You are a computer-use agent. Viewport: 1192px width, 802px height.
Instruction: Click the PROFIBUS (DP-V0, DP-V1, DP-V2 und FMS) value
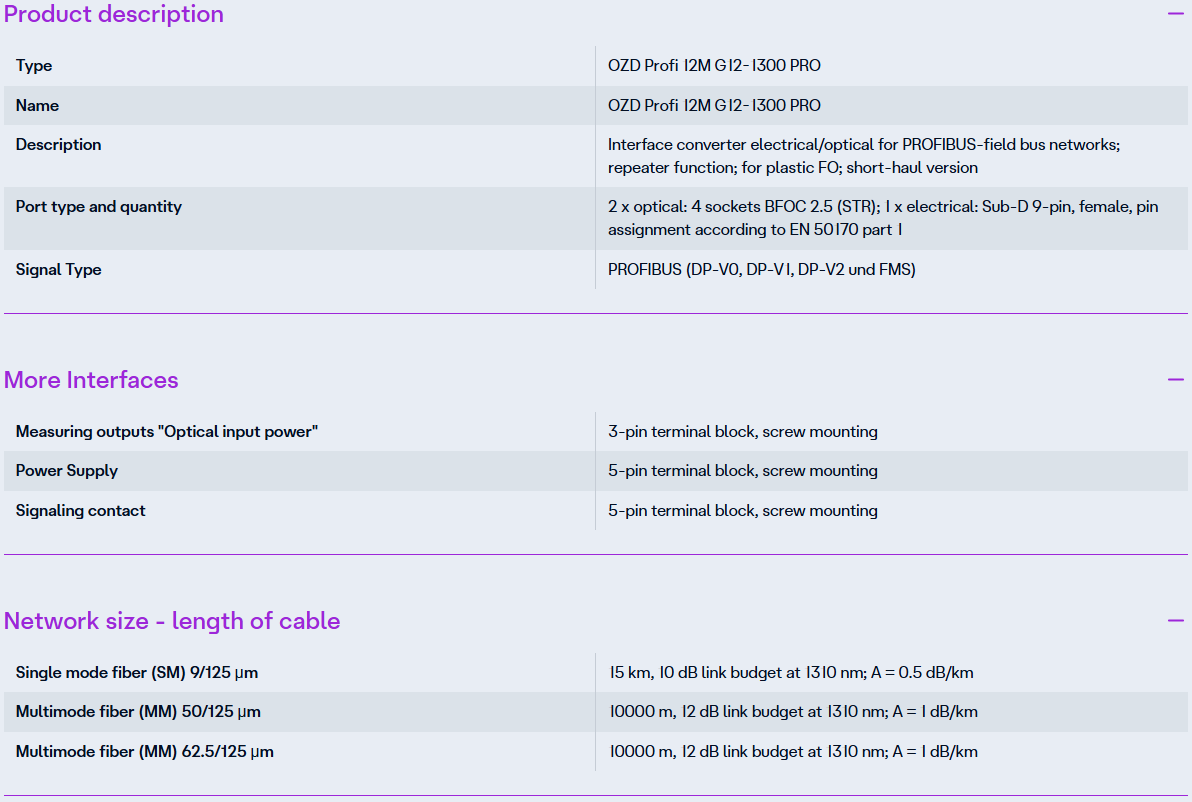pyautogui.click(x=762, y=270)
